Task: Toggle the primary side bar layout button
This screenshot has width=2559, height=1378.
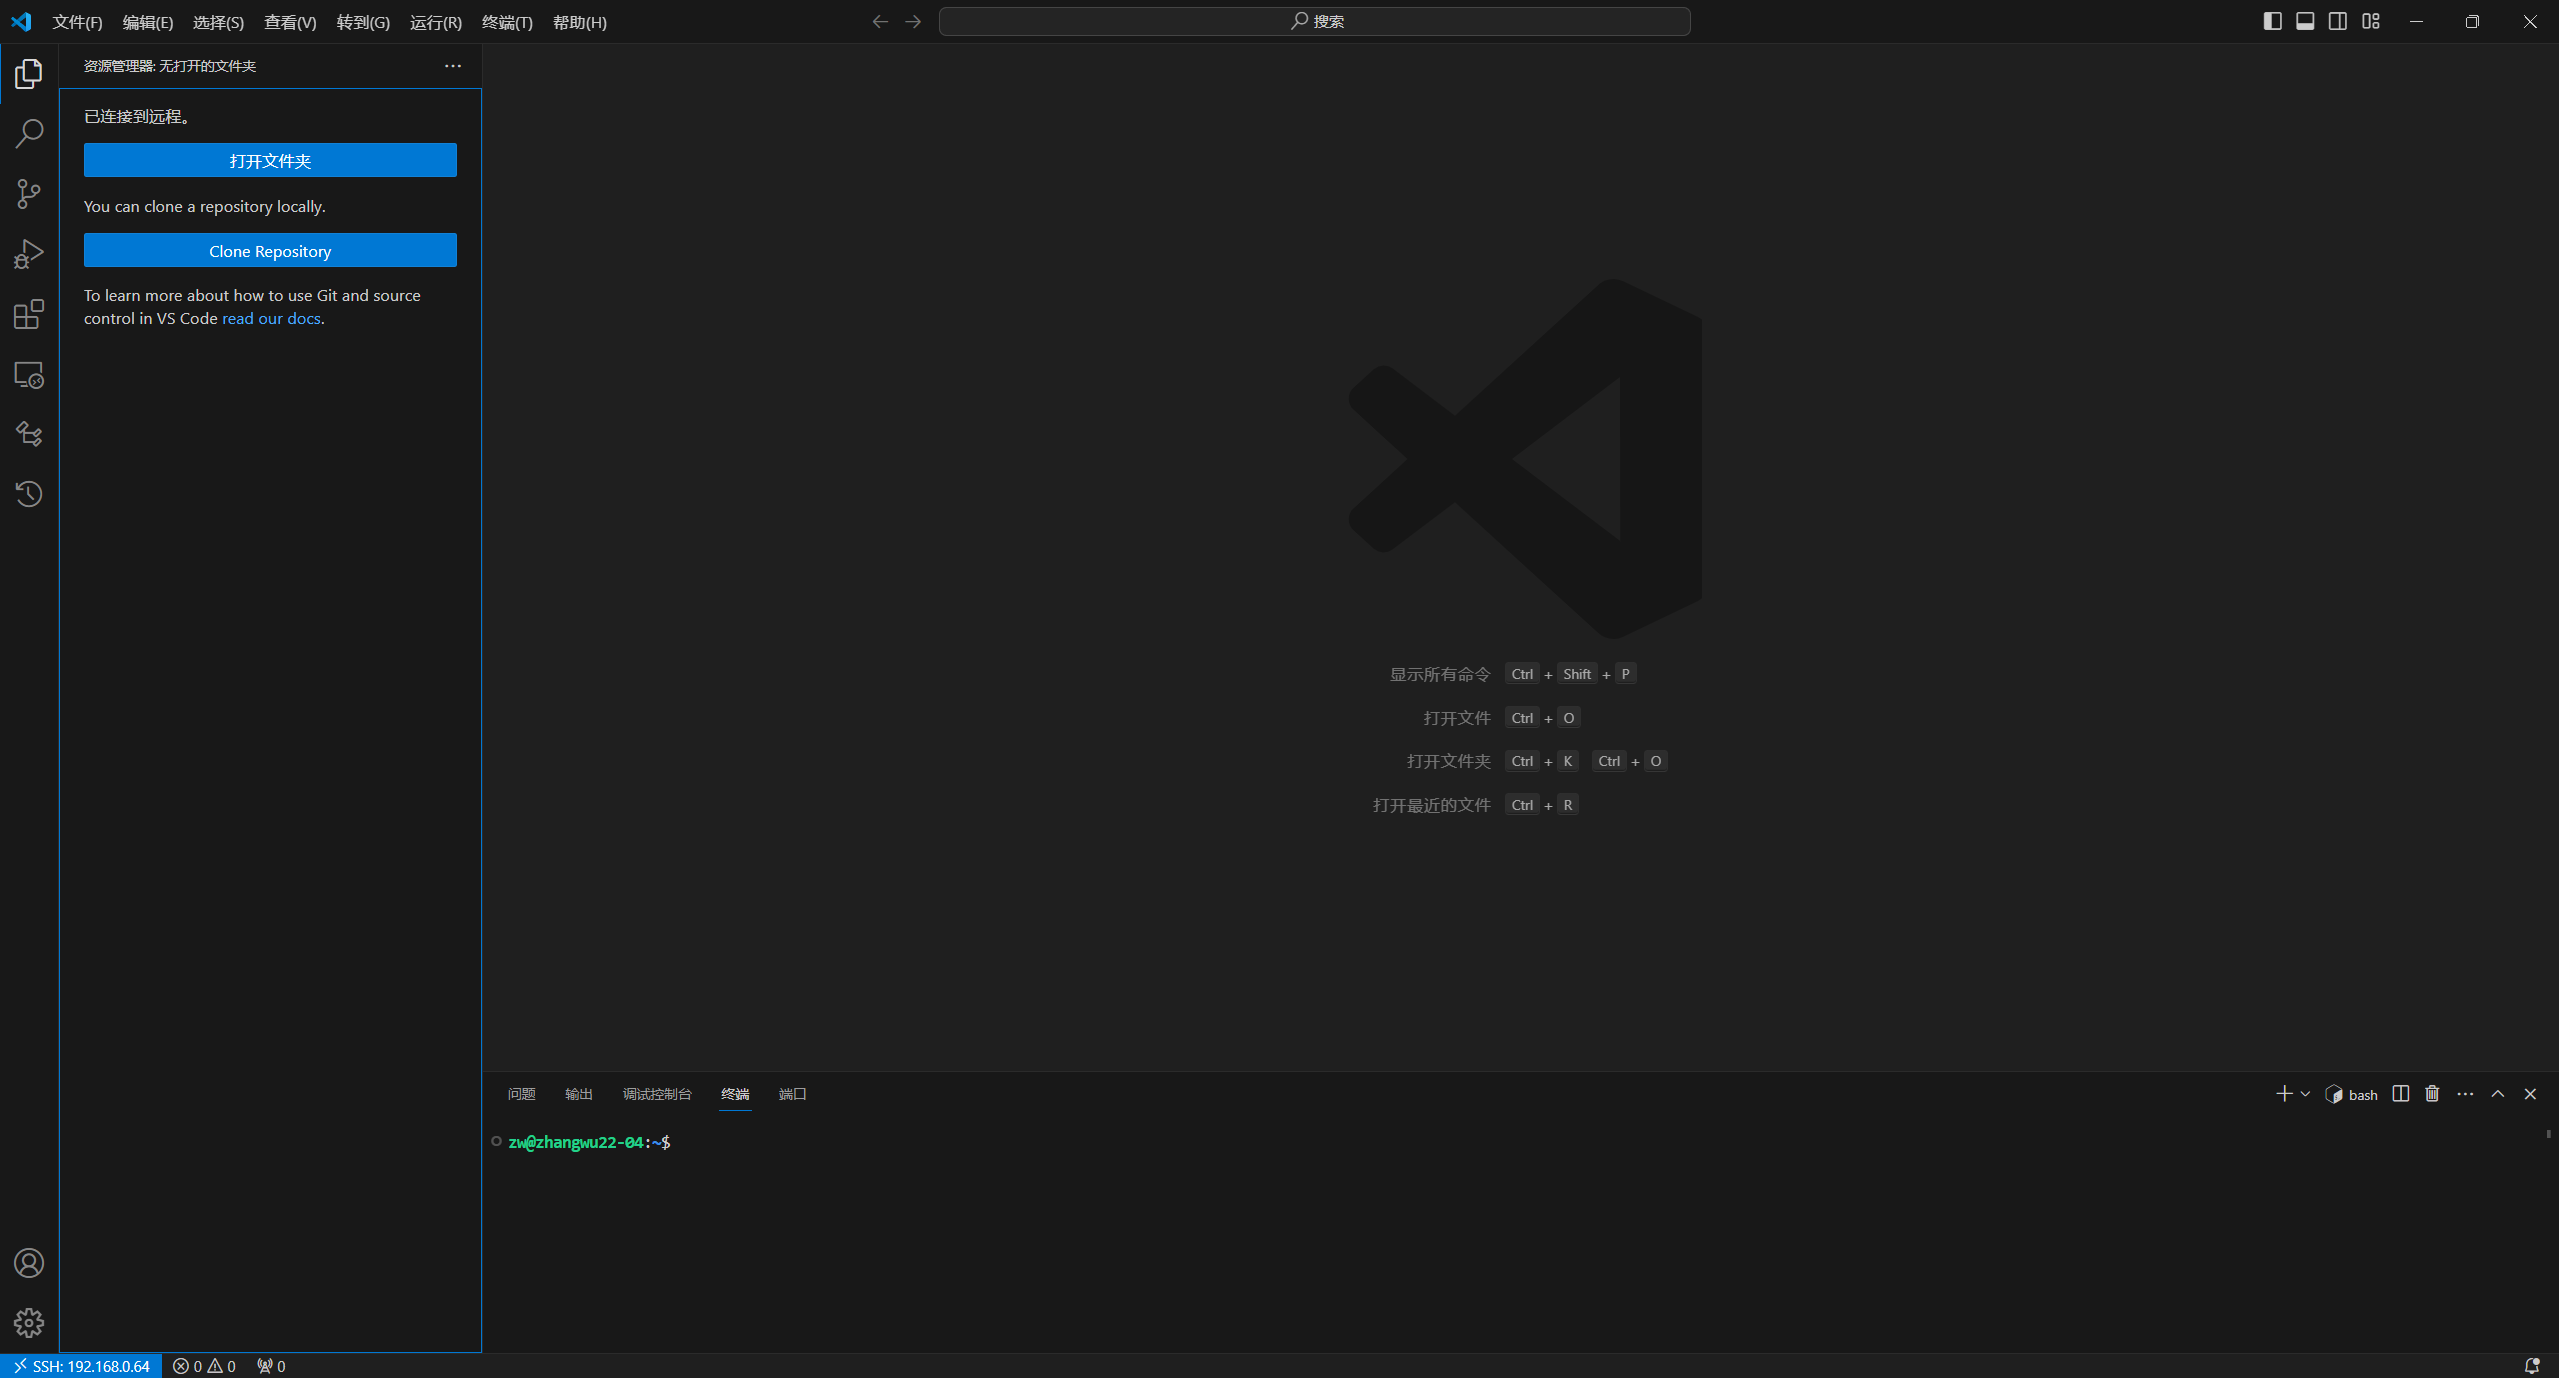Action: 2272,21
